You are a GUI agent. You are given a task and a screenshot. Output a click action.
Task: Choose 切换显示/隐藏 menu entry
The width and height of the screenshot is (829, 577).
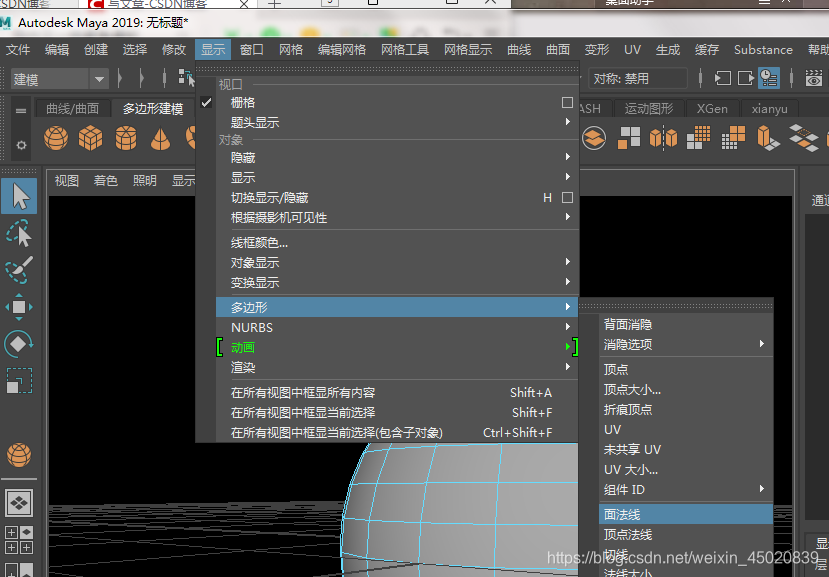tap(398, 197)
